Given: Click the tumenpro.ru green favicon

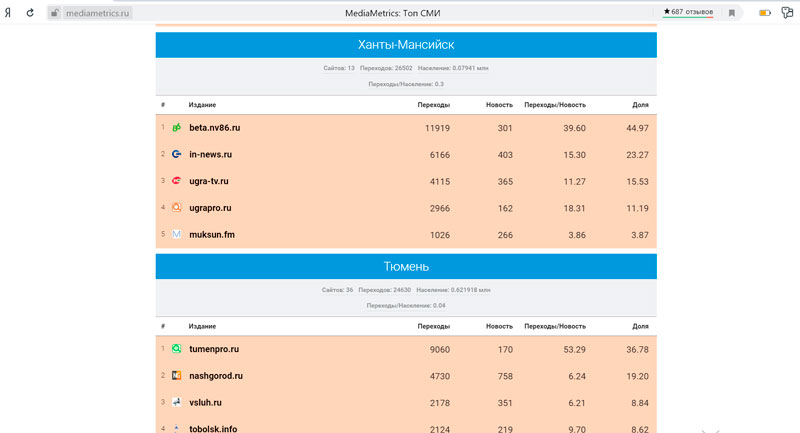Looking at the screenshot, I should pos(177,349).
